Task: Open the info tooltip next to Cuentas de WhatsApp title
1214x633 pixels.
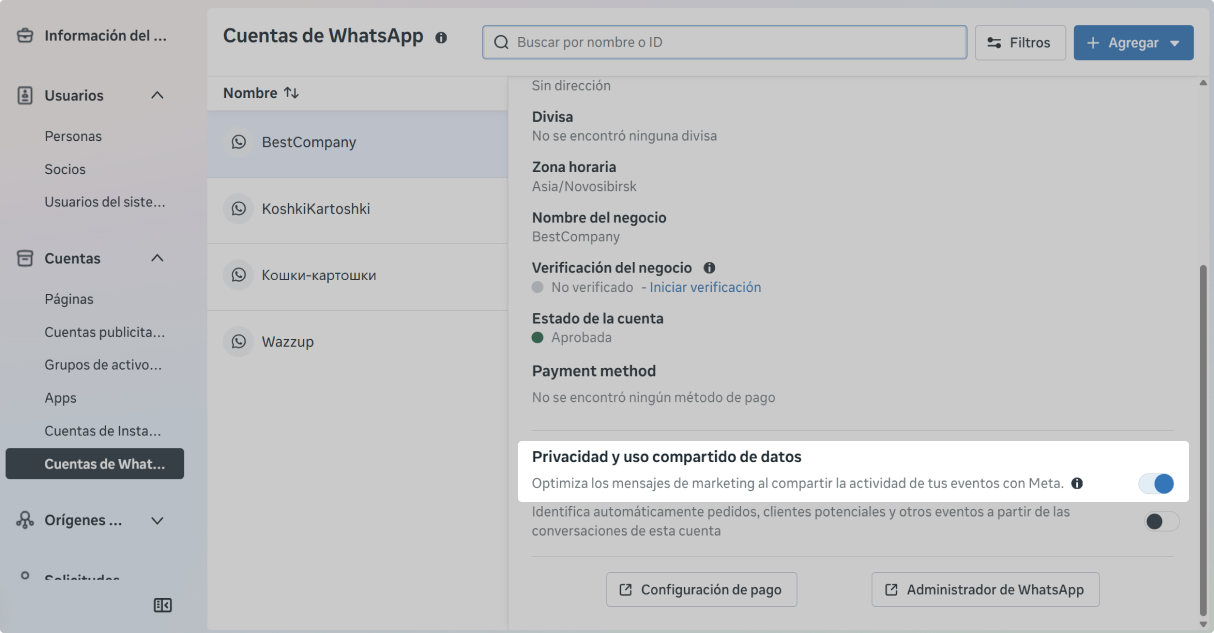Action: coord(441,36)
